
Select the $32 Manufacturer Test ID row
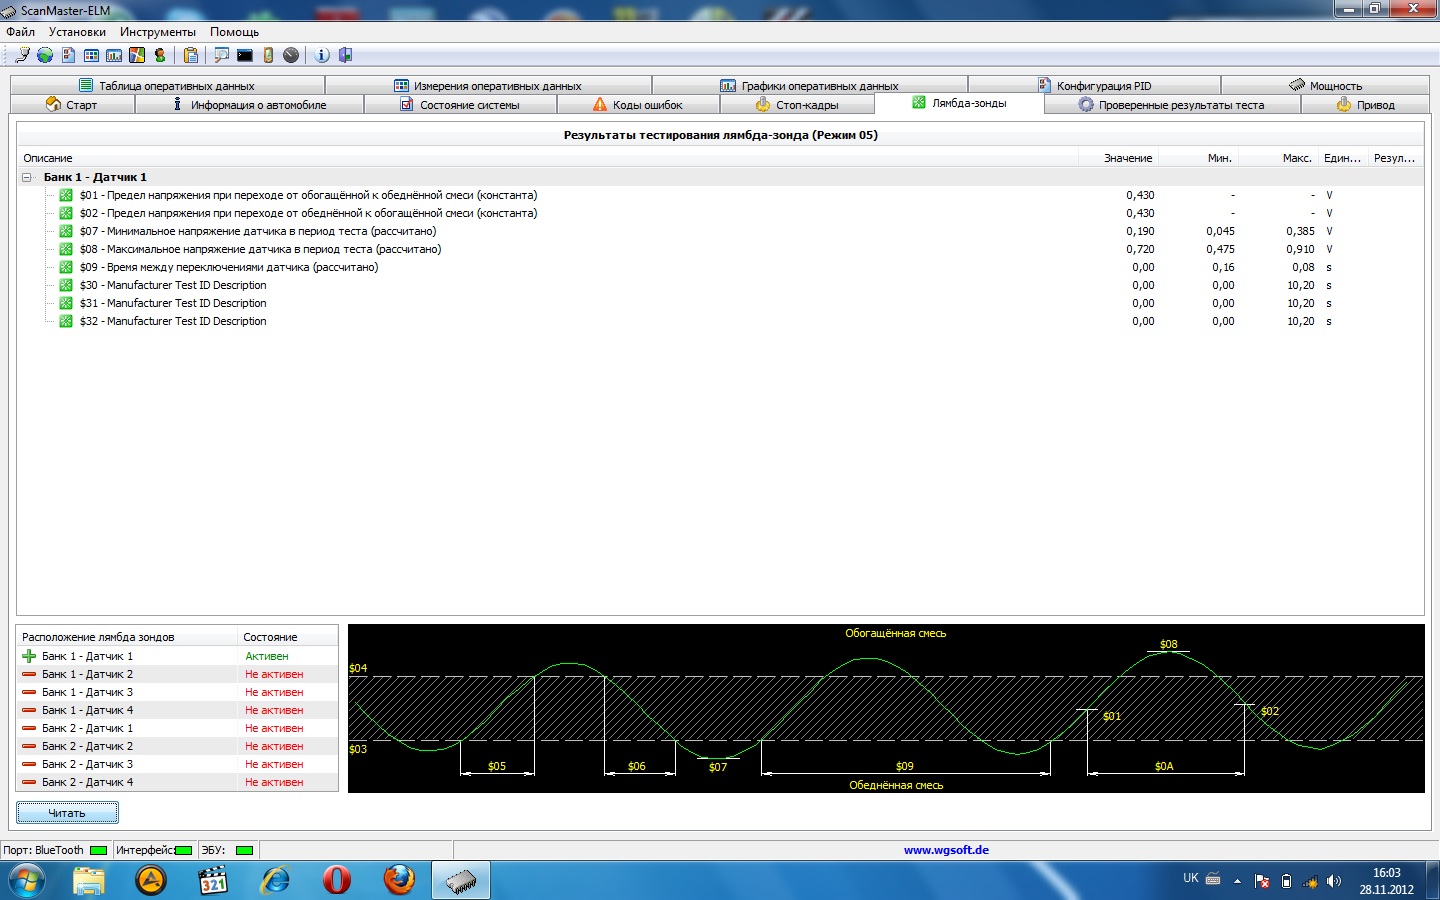click(720, 321)
